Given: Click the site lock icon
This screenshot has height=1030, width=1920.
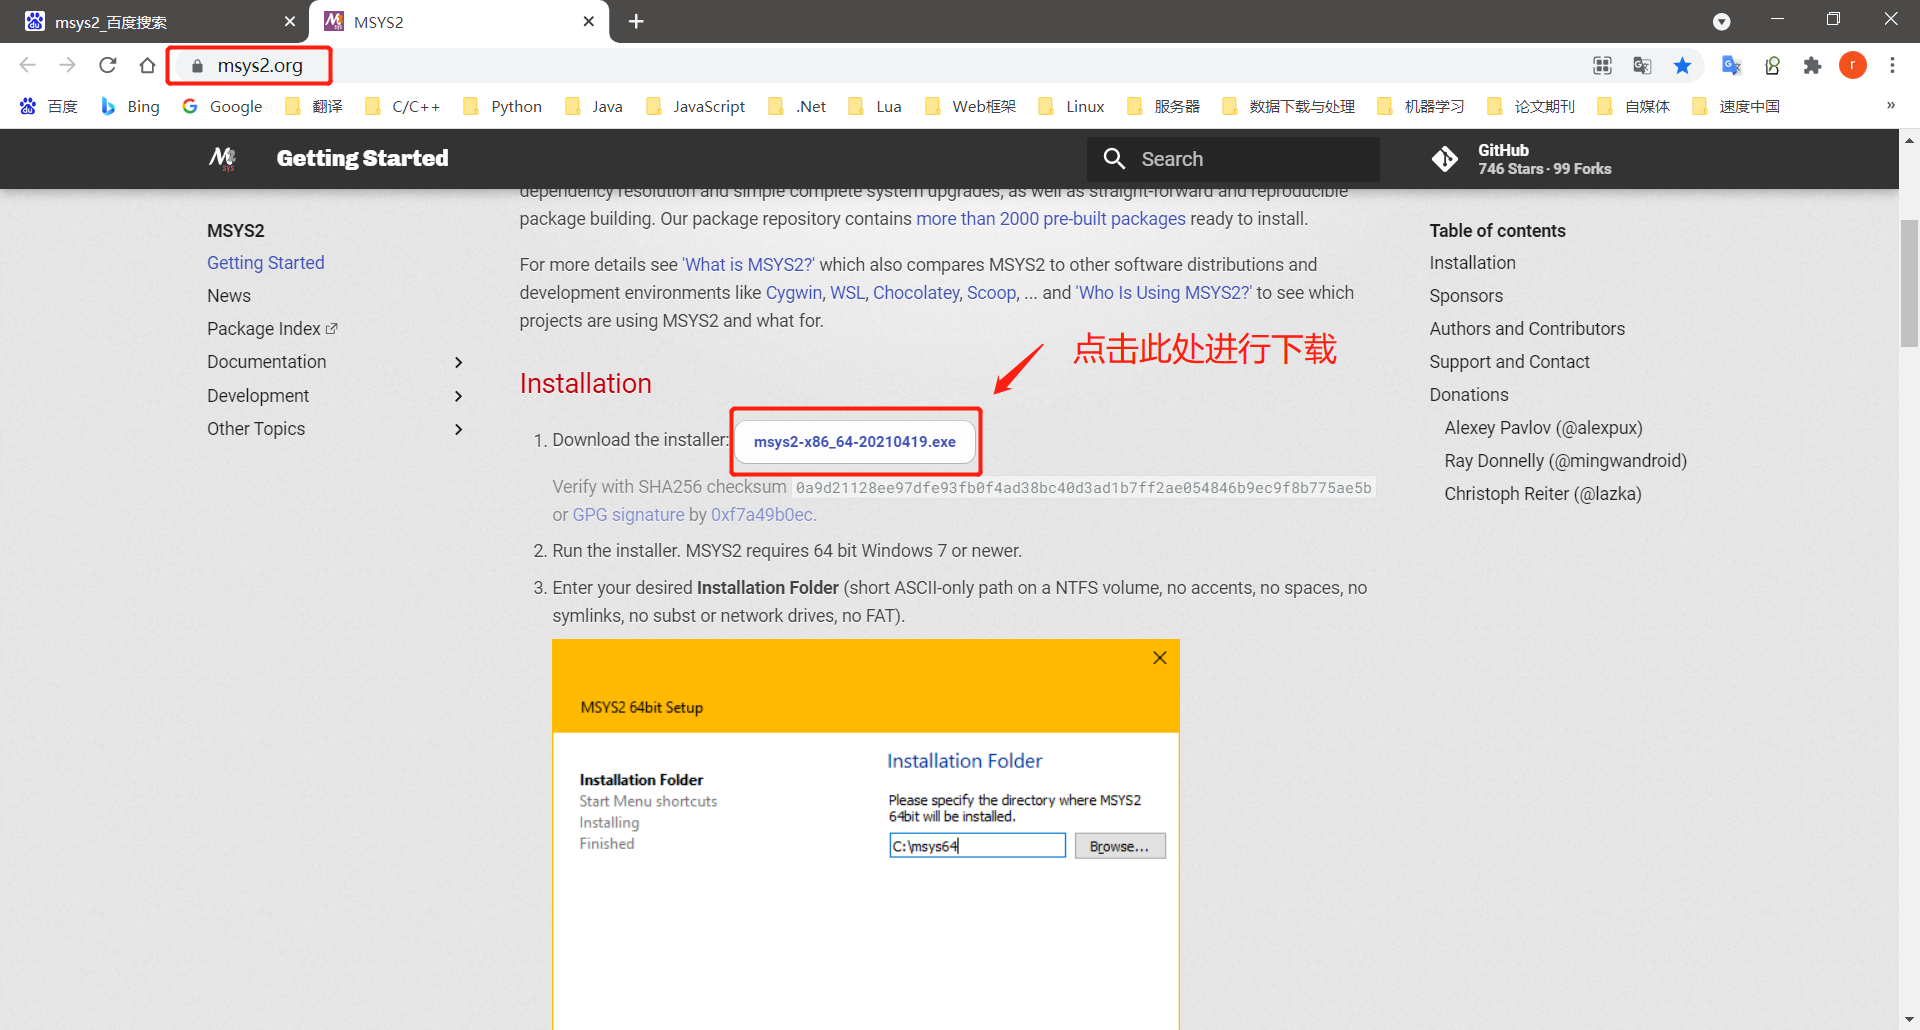Looking at the screenshot, I should [197, 66].
